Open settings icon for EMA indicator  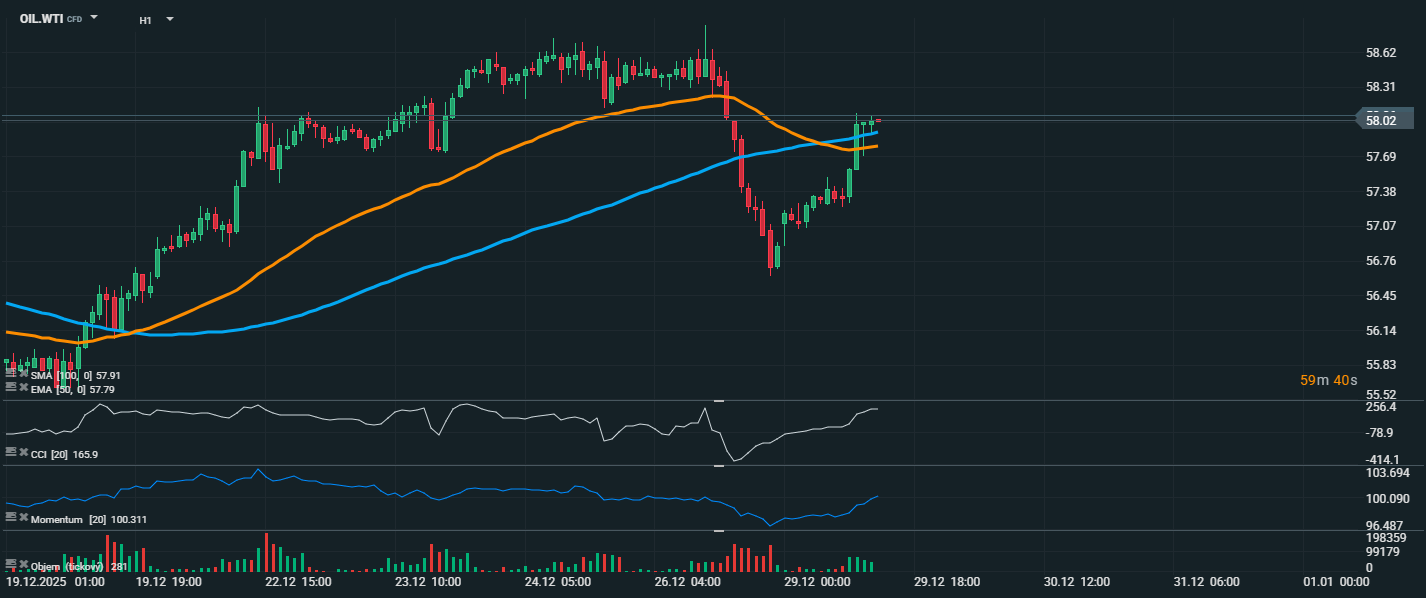11,388
